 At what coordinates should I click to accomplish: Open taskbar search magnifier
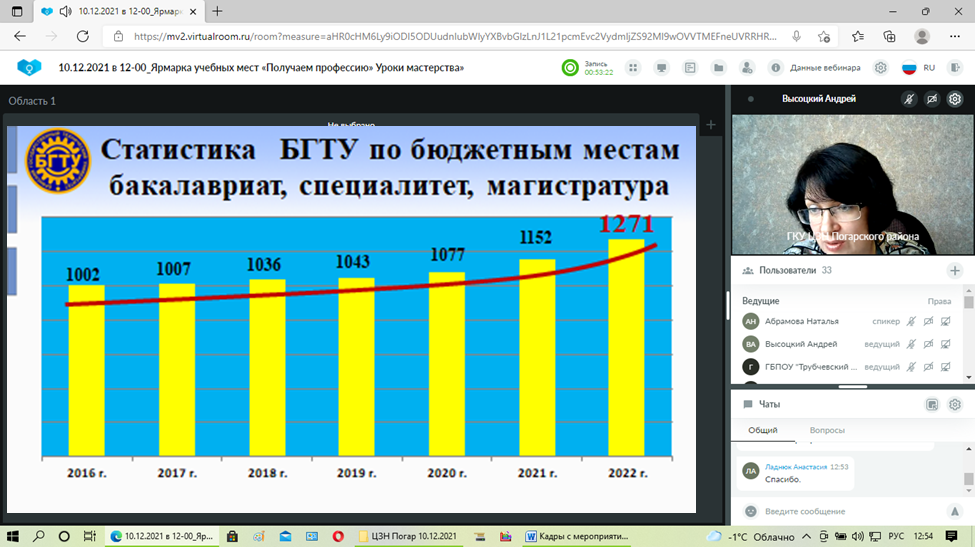(39, 536)
